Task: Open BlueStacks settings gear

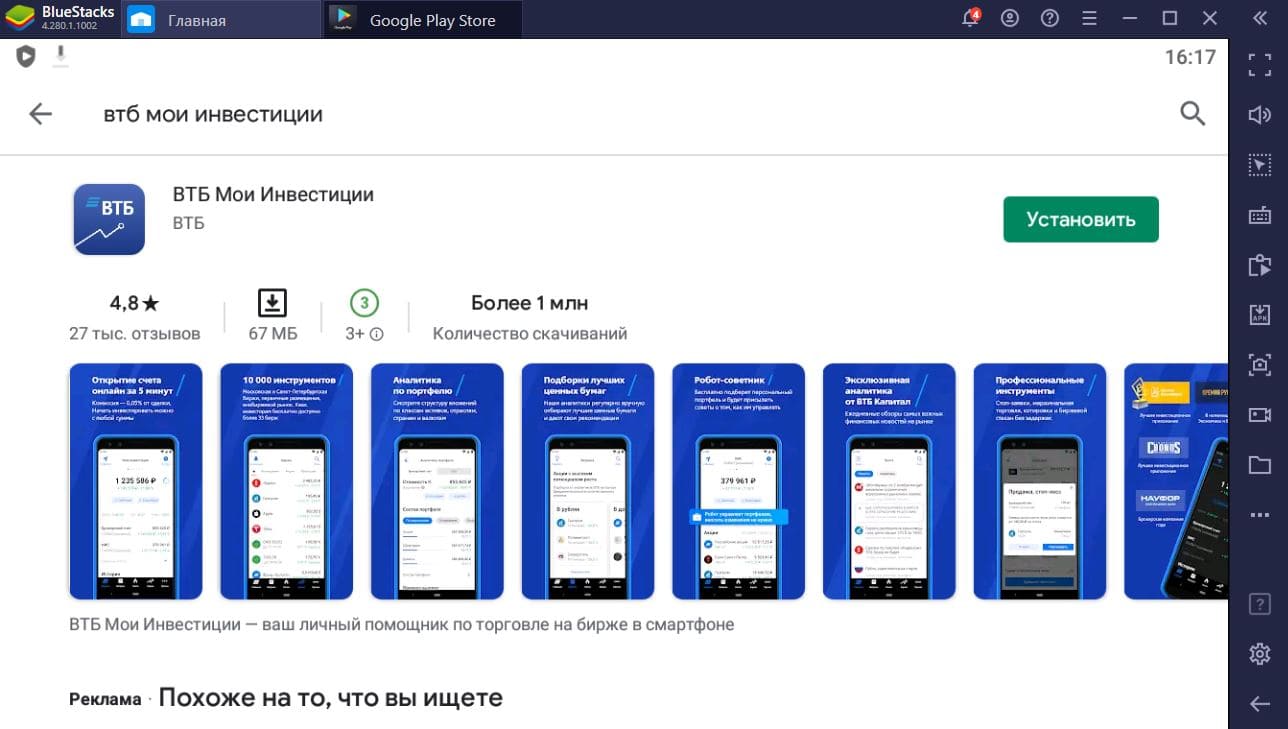Action: (1259, 654)
